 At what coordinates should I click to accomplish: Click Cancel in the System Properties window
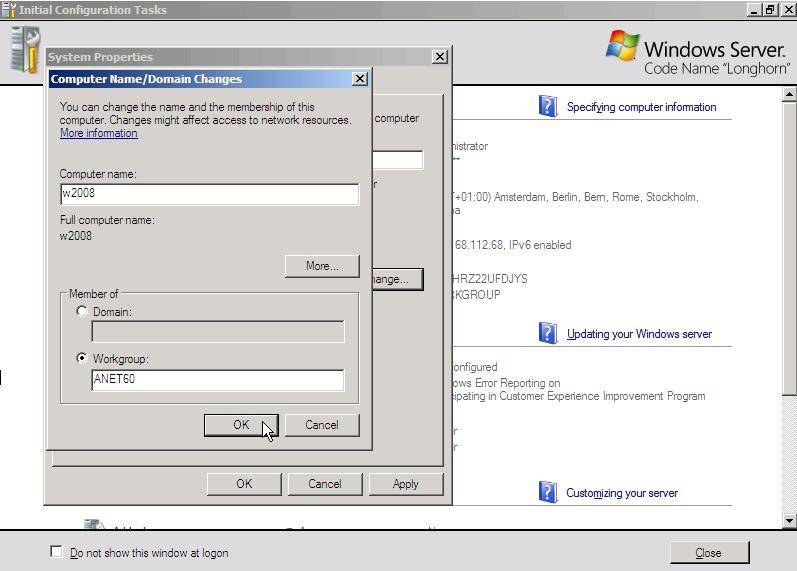(x=325, y=484)
